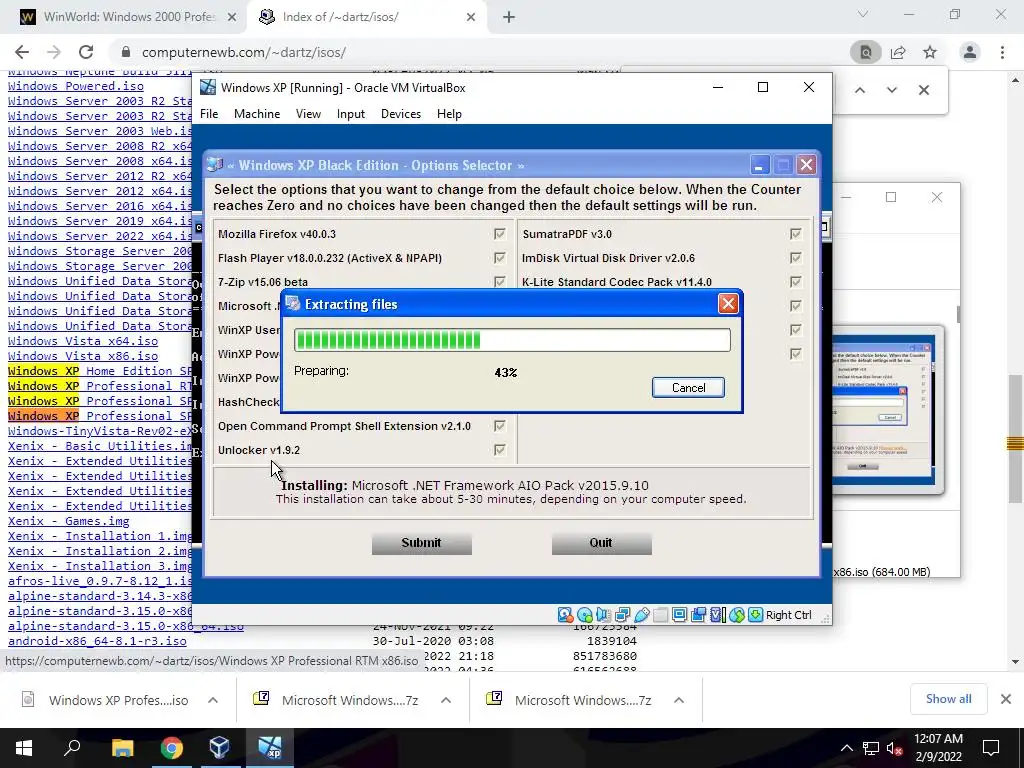1024x768 pixels.
Task: Expand Windows XP Profes....iso download options
Action: (x=213, y=700)
